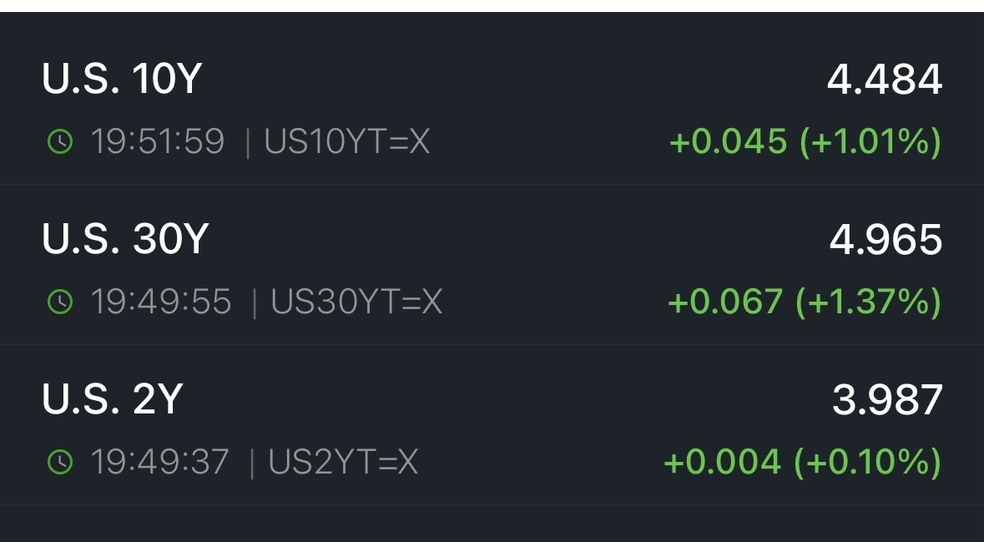984x554 pixels.
Task: Click the US2YT=X ticker symbol
Action: pyautogui.click(x=343, y=462)
